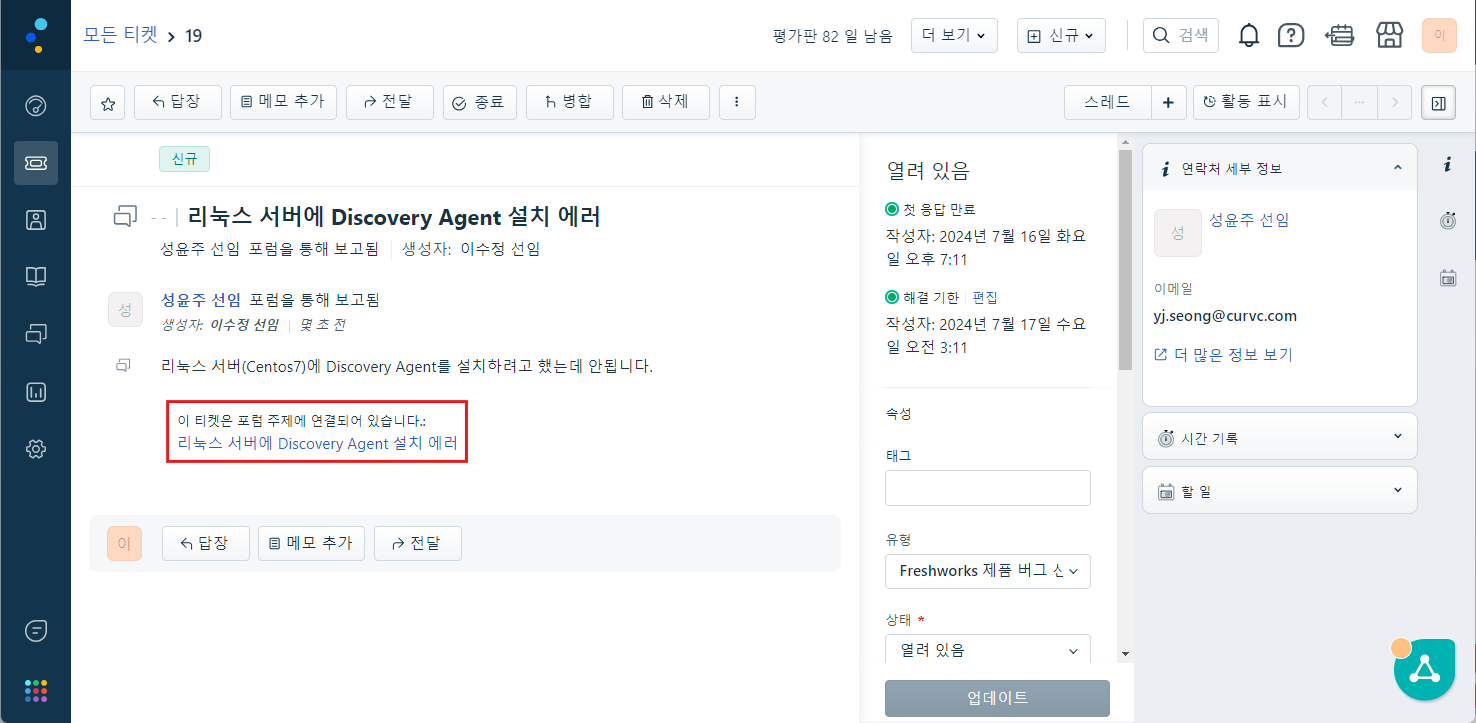Expand the 시간 기록 panel
This screenshot has width=1476, height=723.
click(1279, 438)
